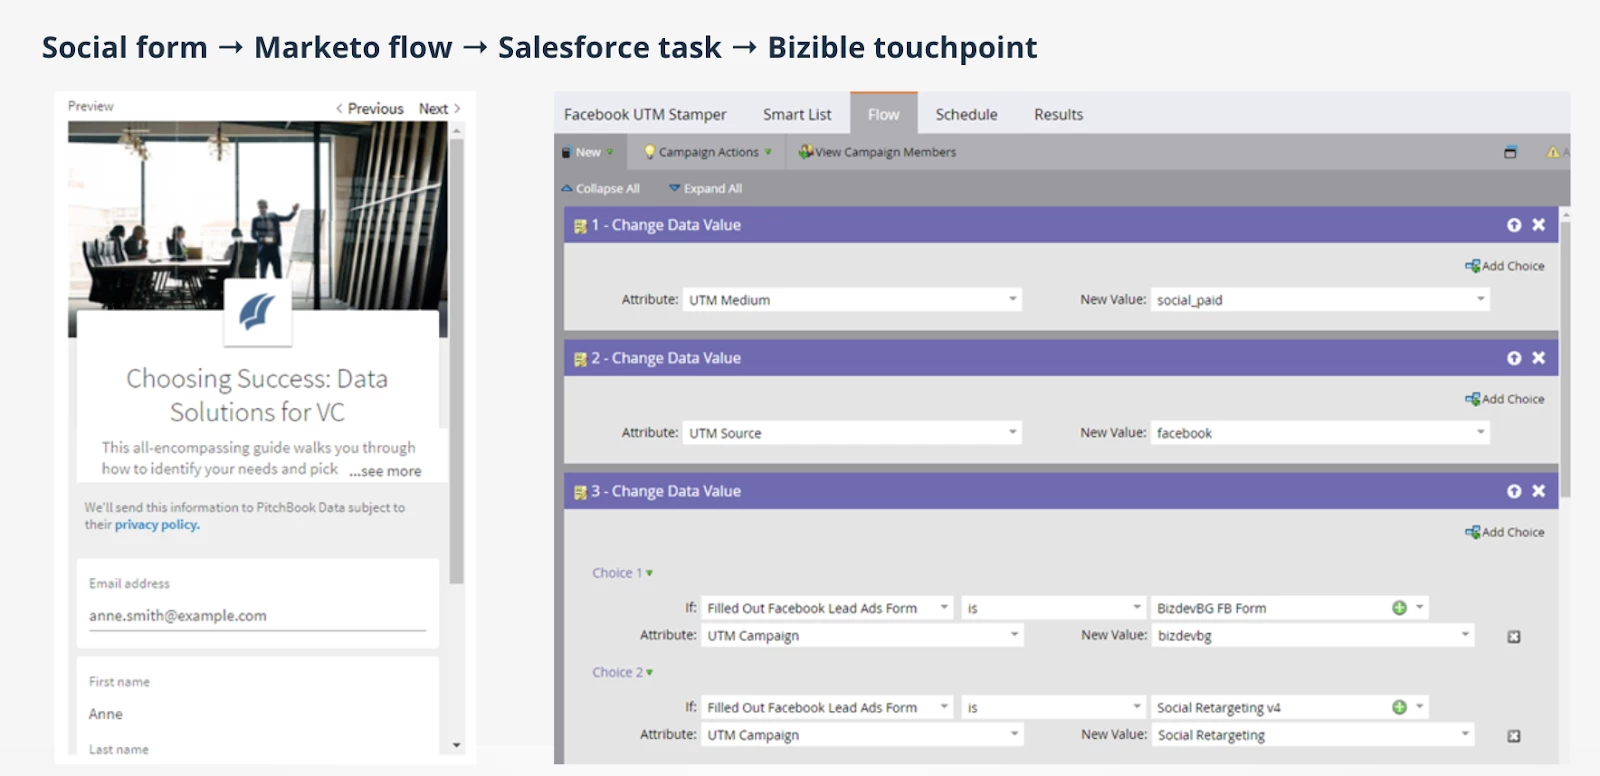
Task: Move step 2 Change Data Value up
Action: (x=1514, y=358)
